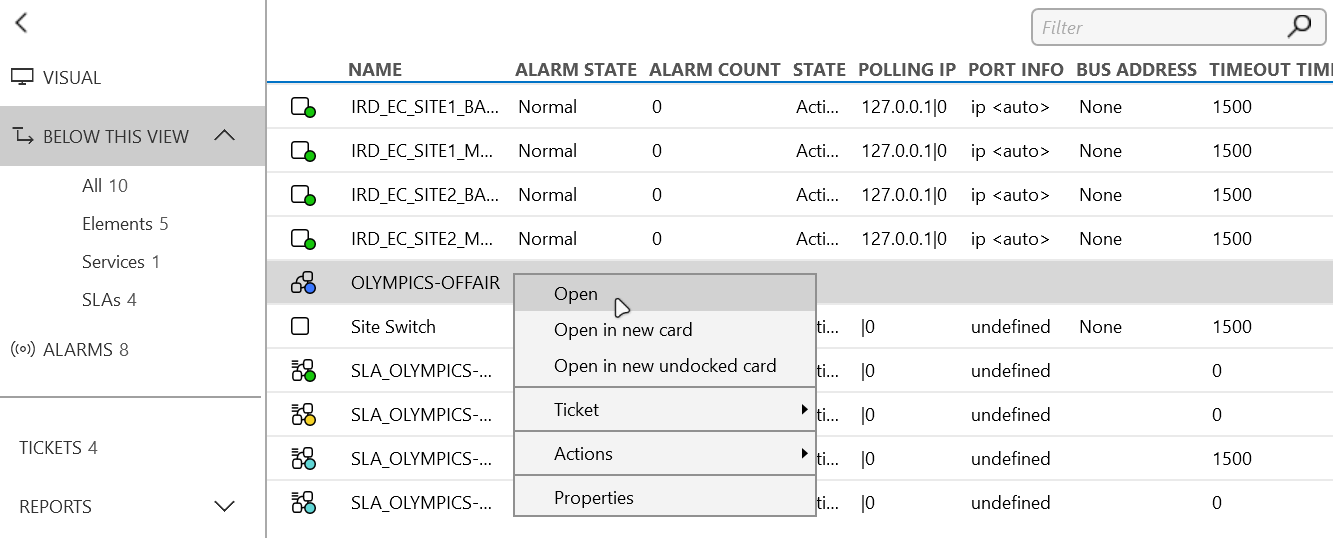Image resolution: width=1333 pixels, height=538 pixels.
Task: Expand the Actions submenu
Action: tap(804, 454)
